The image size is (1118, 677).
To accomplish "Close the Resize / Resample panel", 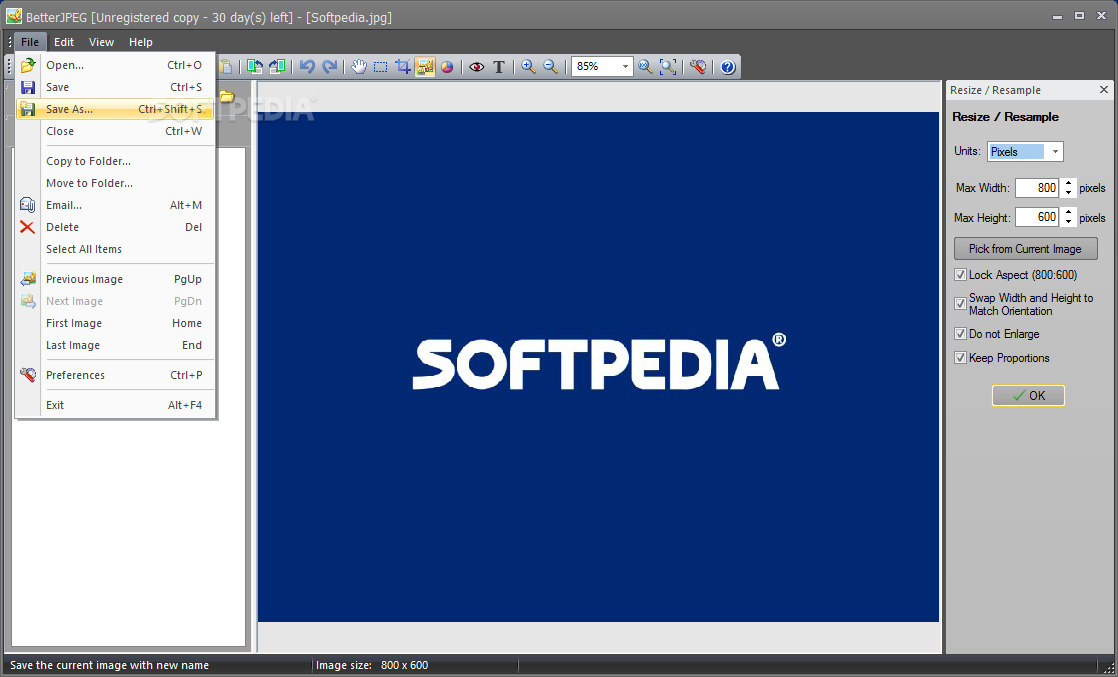I will pos(1104,90).
